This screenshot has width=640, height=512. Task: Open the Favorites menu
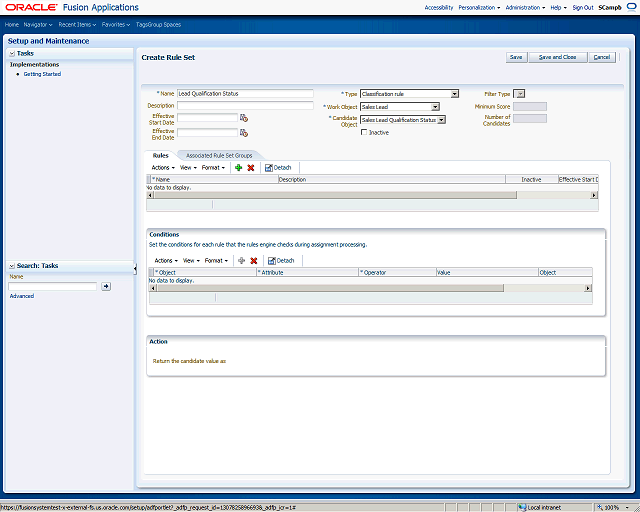(116, 25)
